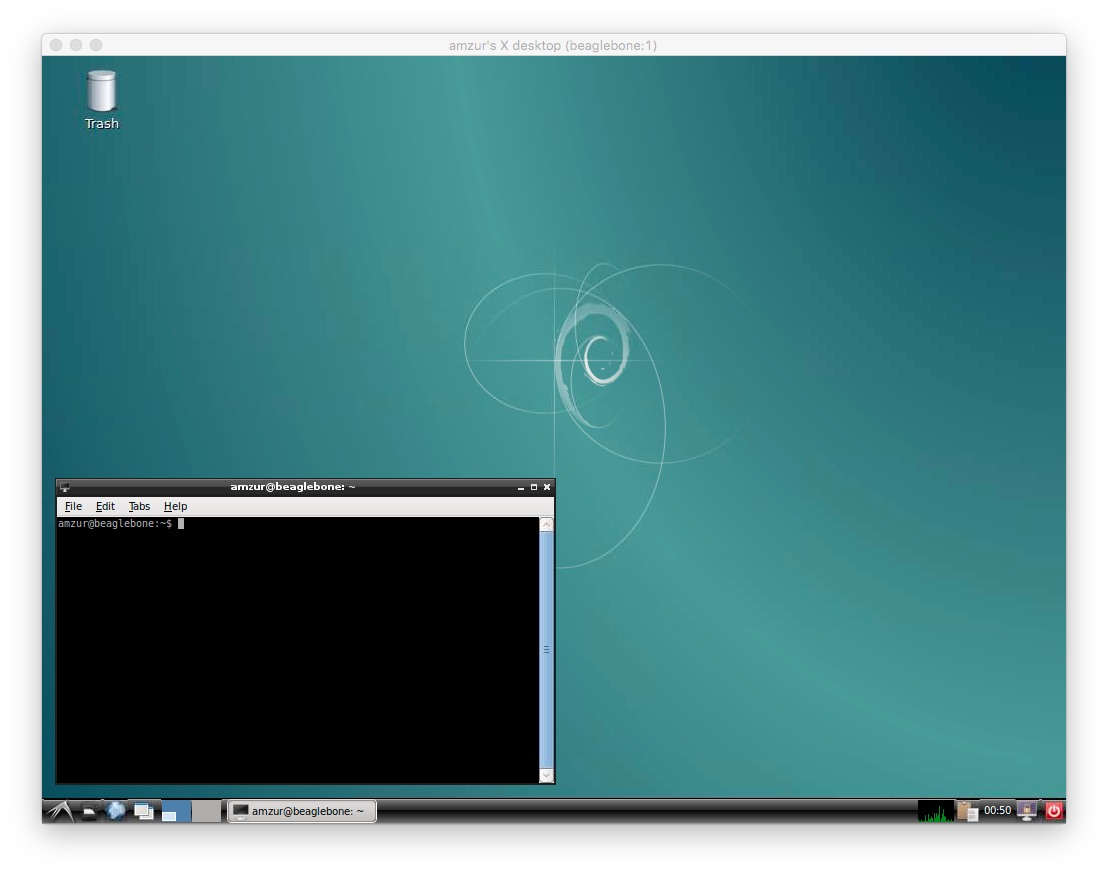This screenshot has height=874, width=1108.
Task: Open the web browser globe icon
Action: [x=116, y=811]
